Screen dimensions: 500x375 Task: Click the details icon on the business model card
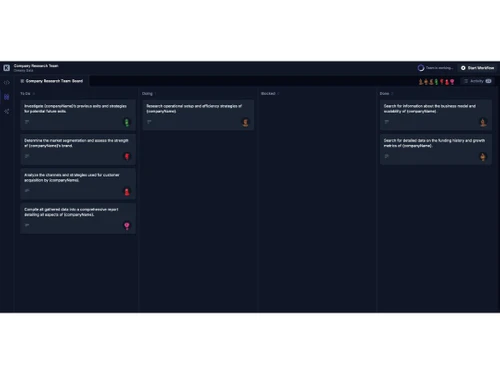pyautogui.click(x=386, y=122)
